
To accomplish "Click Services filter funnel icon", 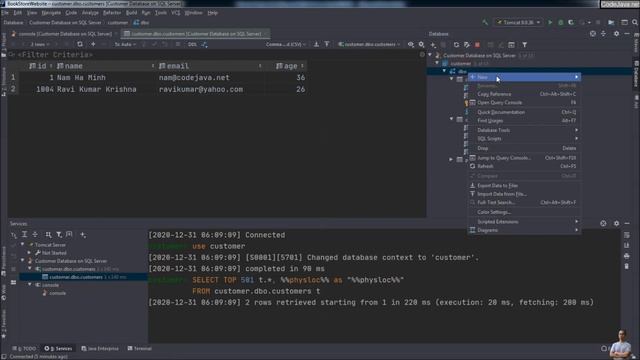I will (59, 235).
